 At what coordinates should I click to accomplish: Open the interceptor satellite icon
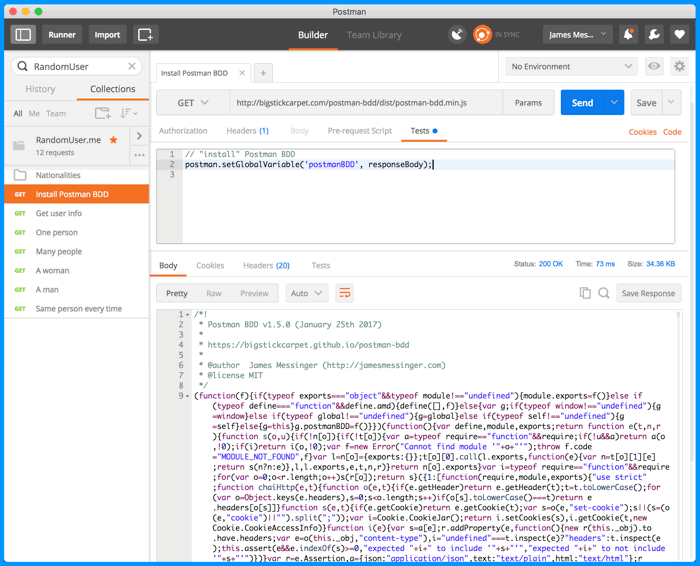(457, 34)
